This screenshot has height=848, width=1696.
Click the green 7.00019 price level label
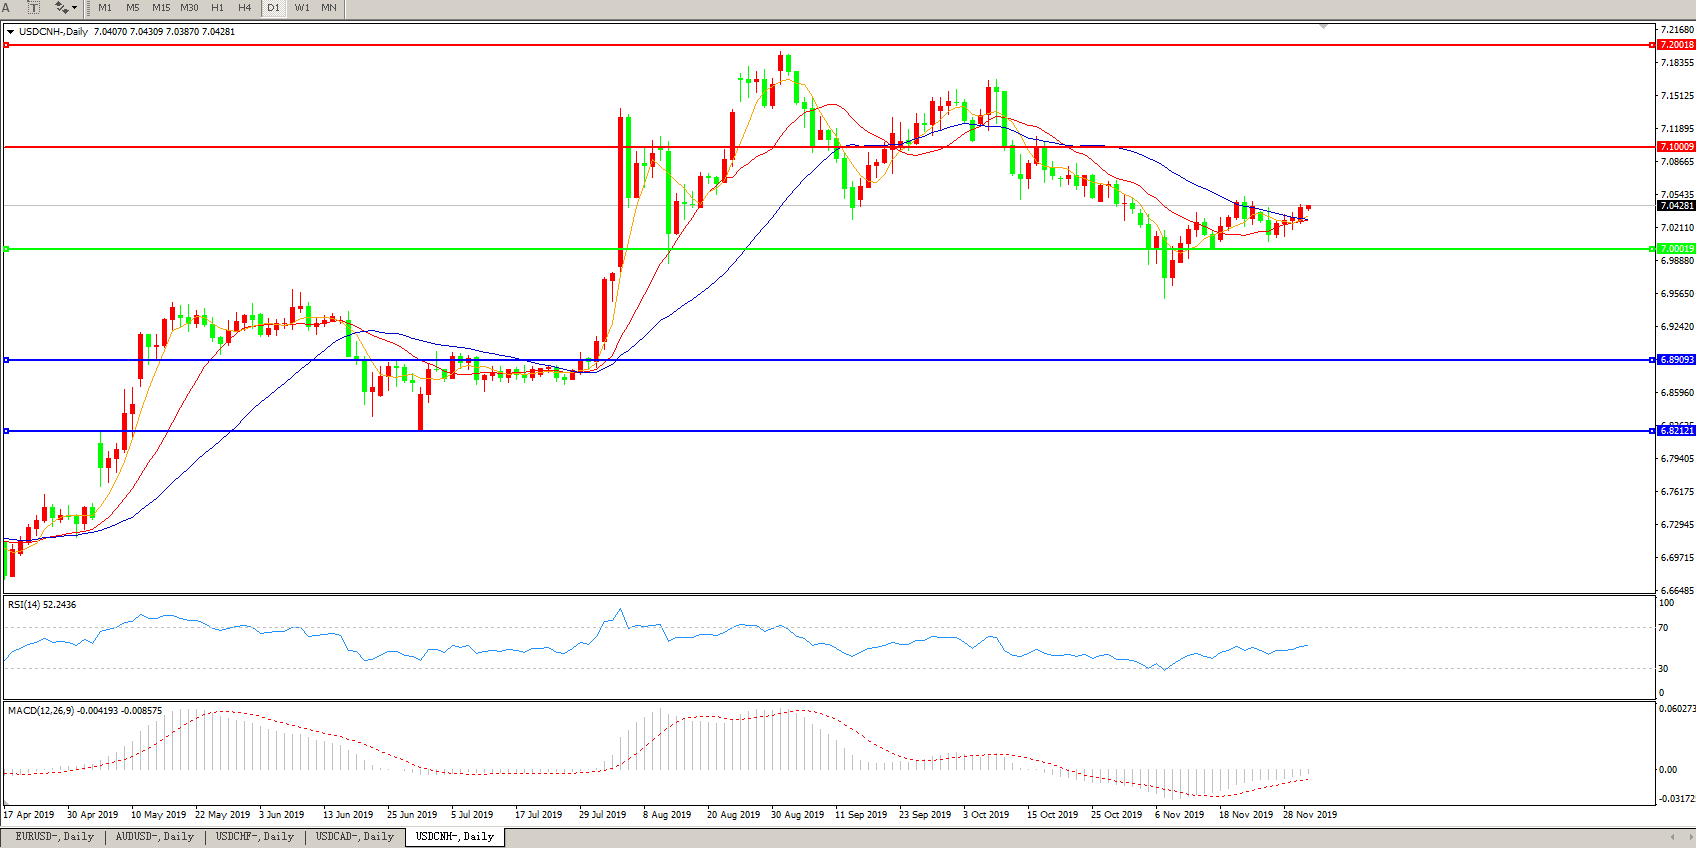[x=1676, y=249]
